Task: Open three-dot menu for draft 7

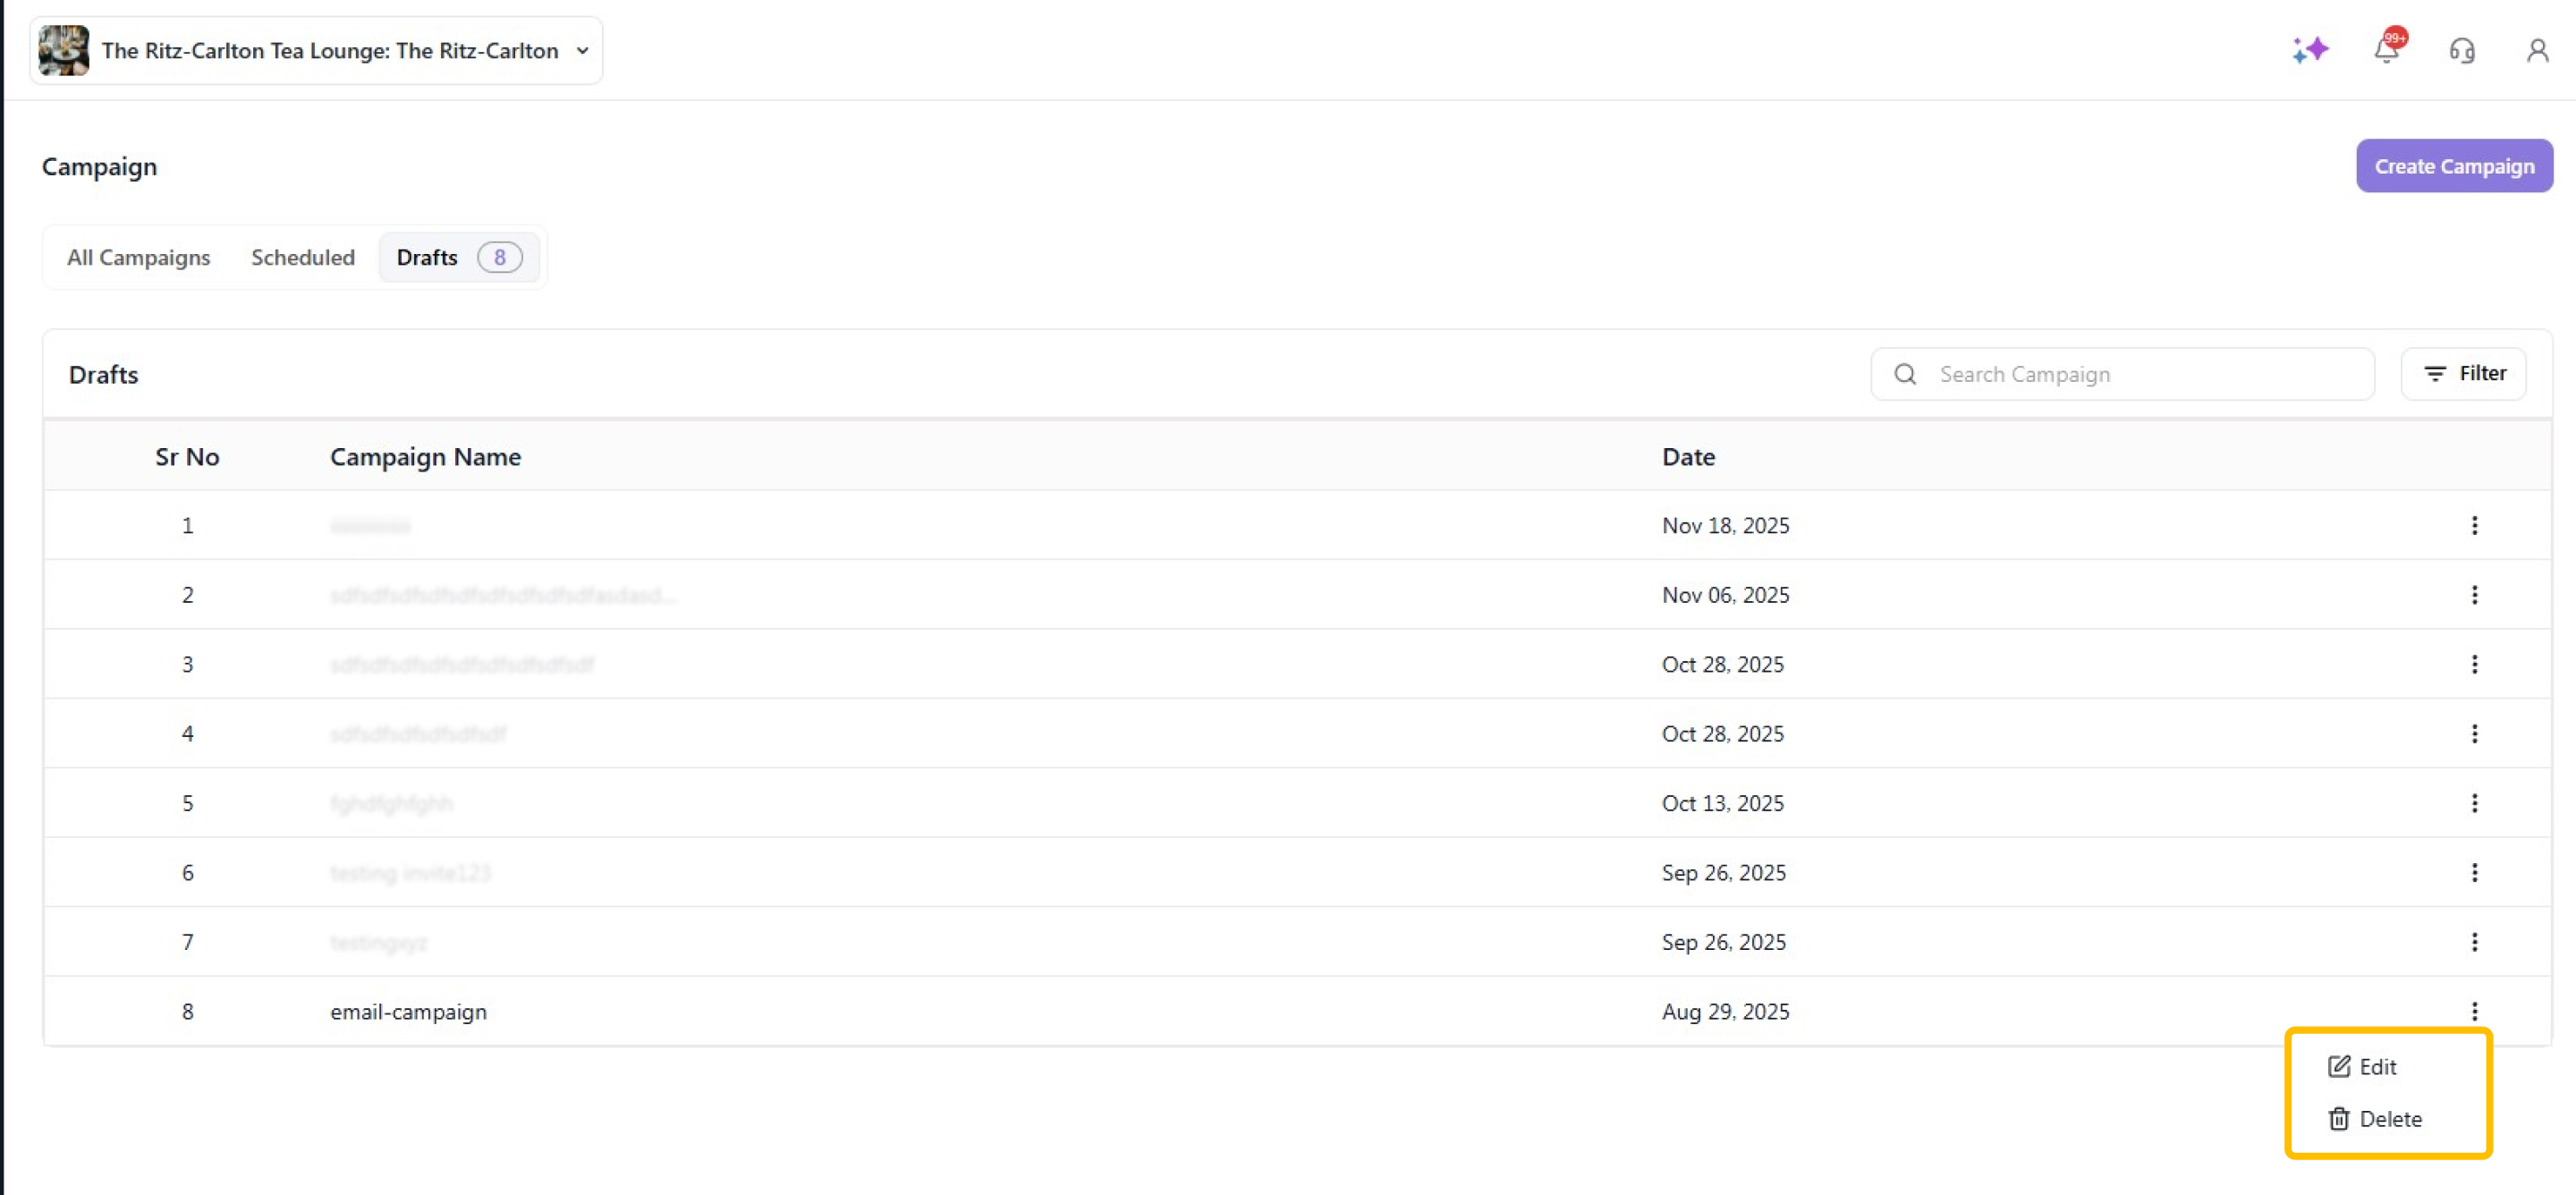Action: coord(2474,942)
